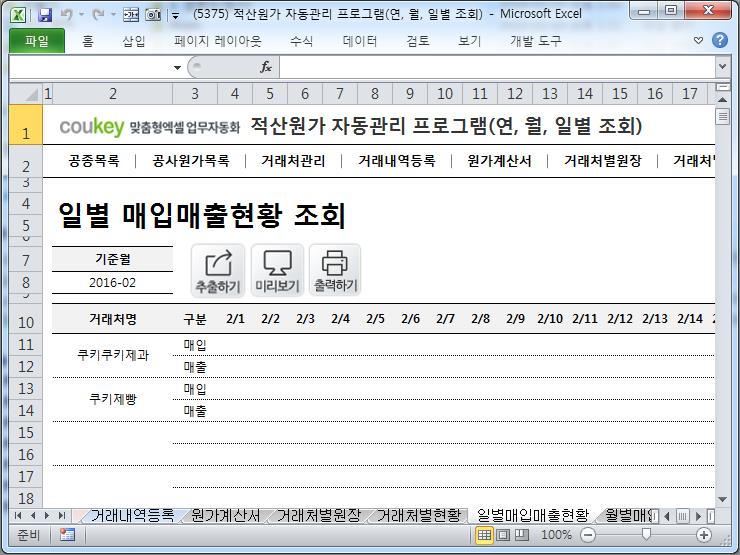740x555 pixels.
Task: Click next sheet tab navigation arrow
Action: point(47,515)
